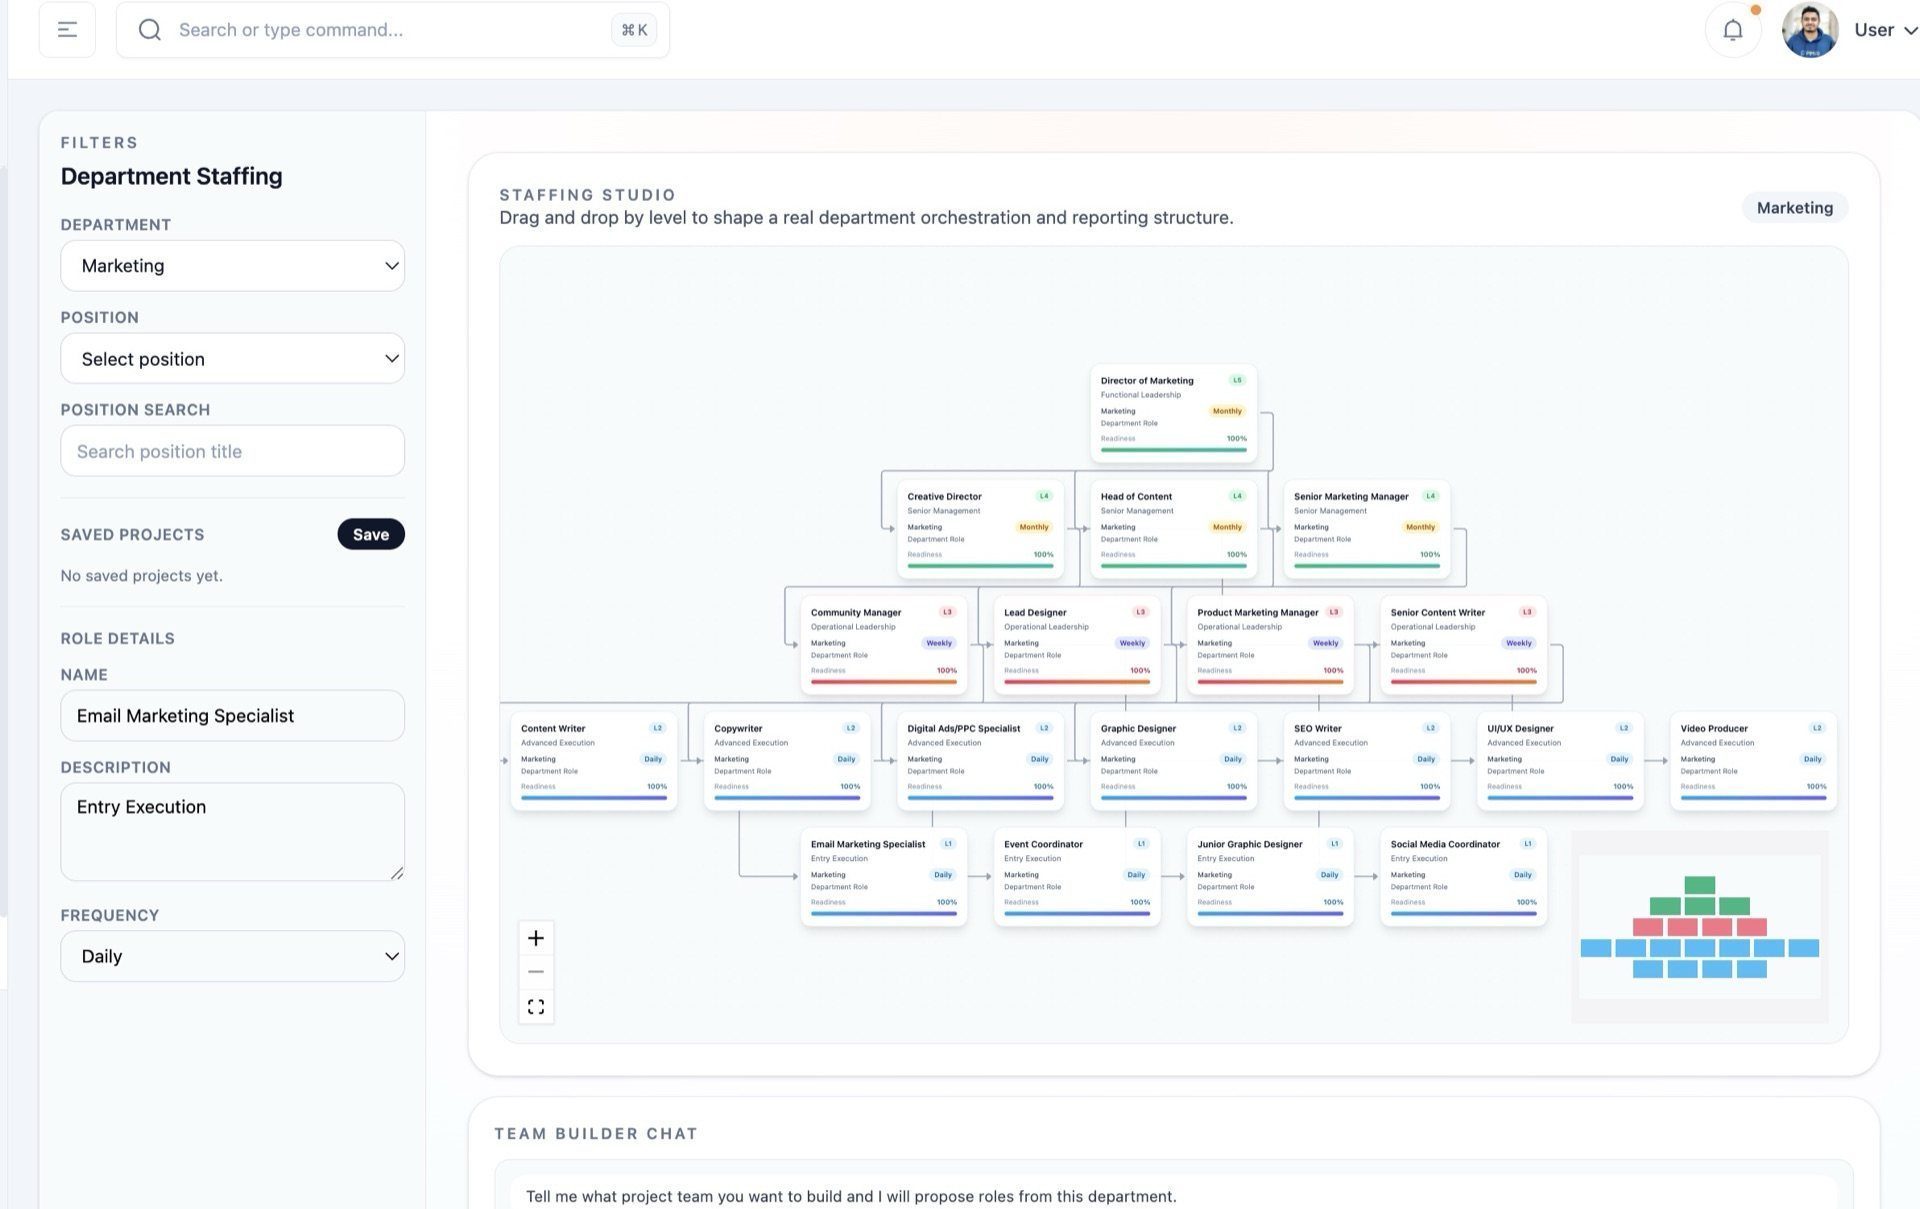This screenshot has height=1209, width=1920.
Task: Zoom in on the staffing canvas
Action: coord(536,938)
